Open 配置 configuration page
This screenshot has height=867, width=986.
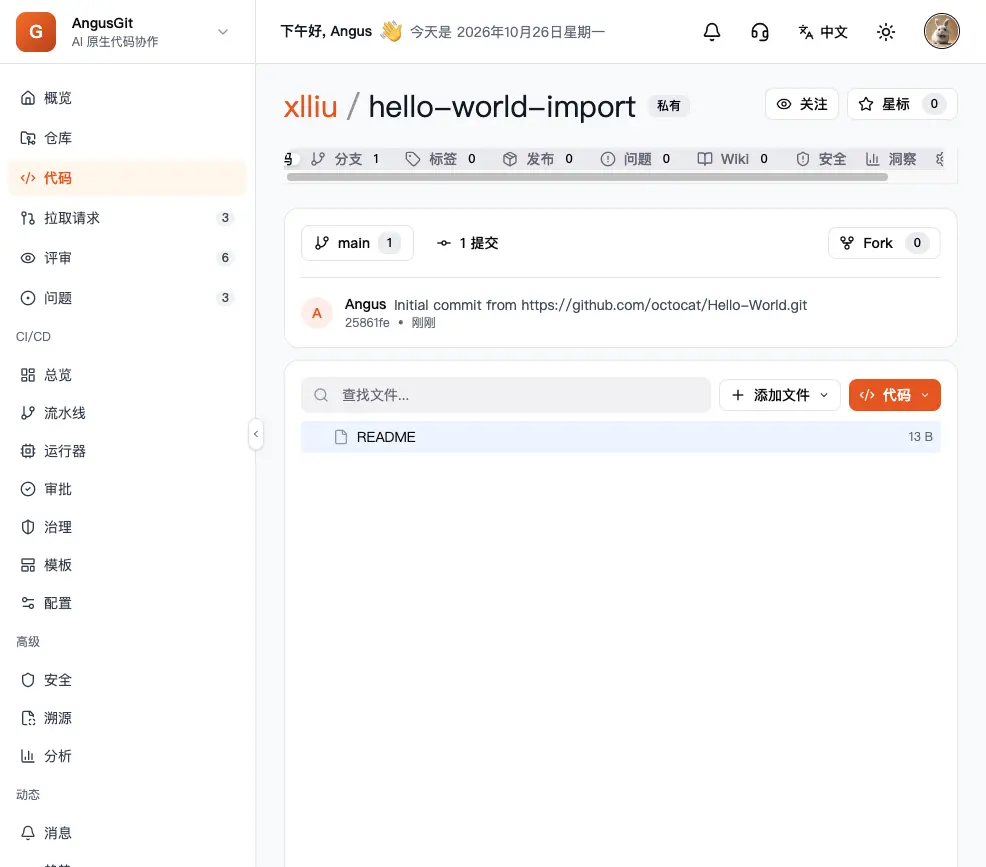127,604
